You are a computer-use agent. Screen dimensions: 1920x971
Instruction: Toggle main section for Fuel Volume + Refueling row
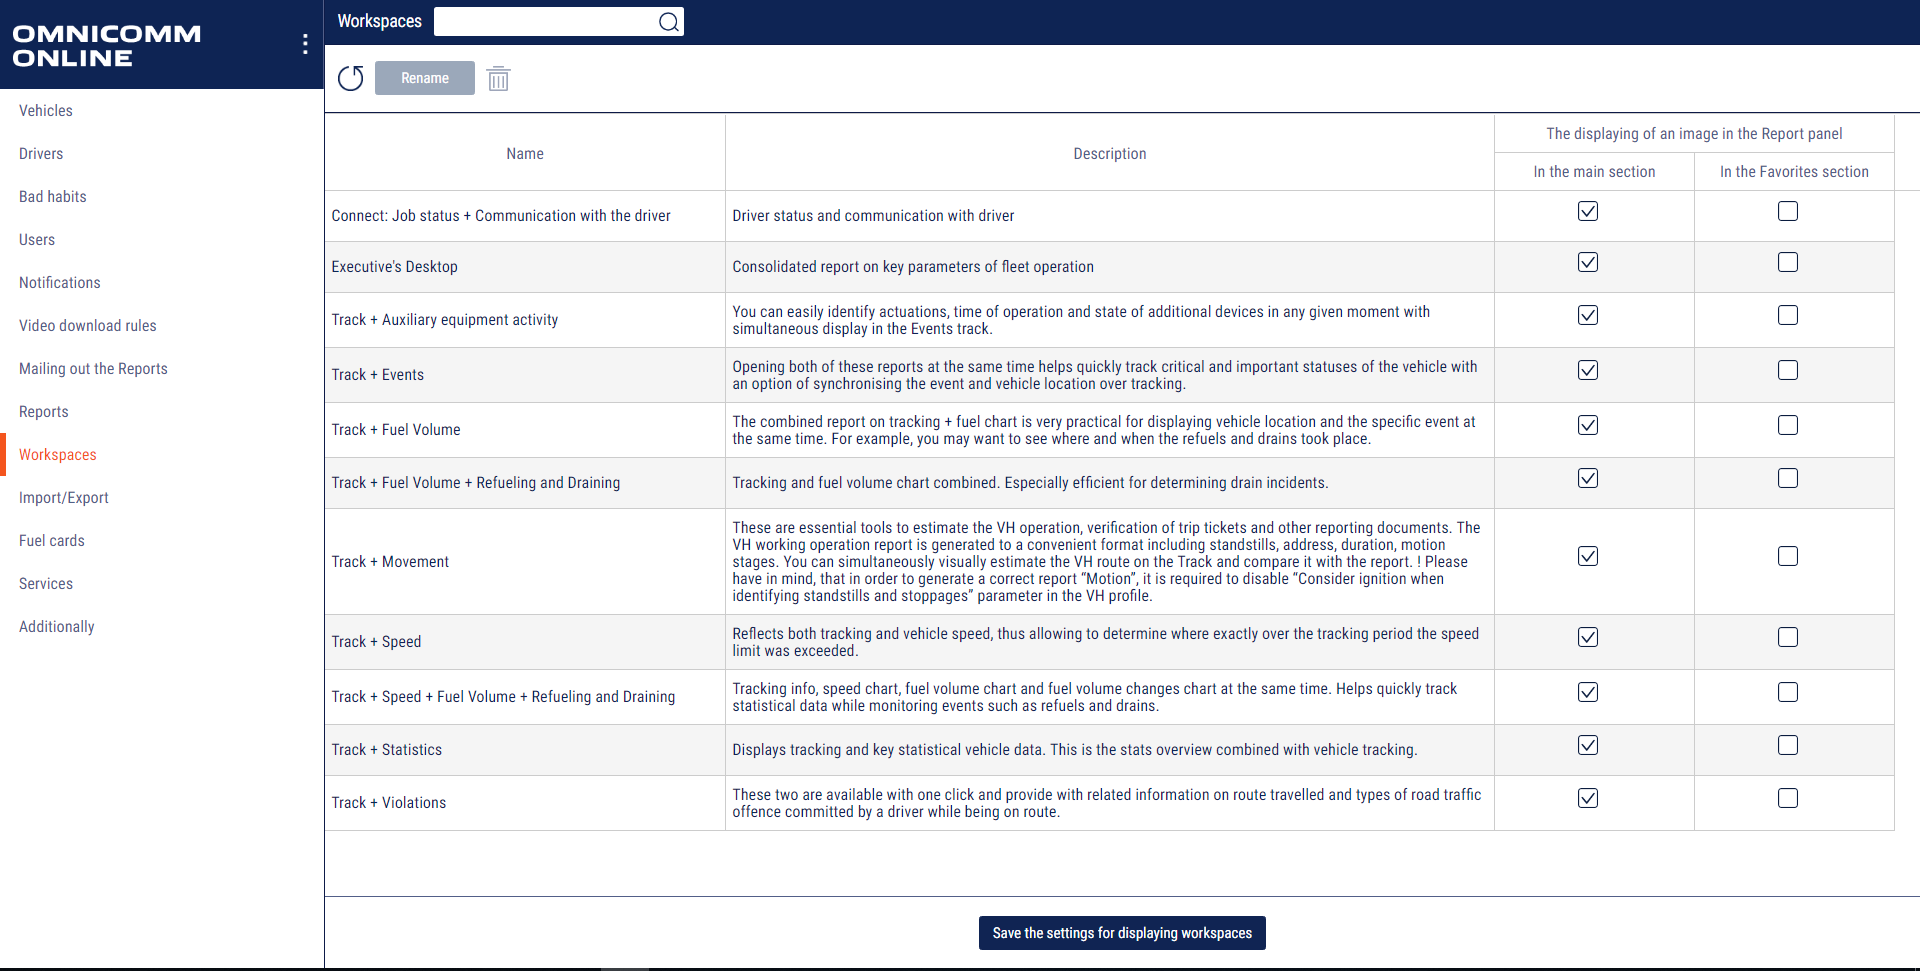pos(1588,478)
